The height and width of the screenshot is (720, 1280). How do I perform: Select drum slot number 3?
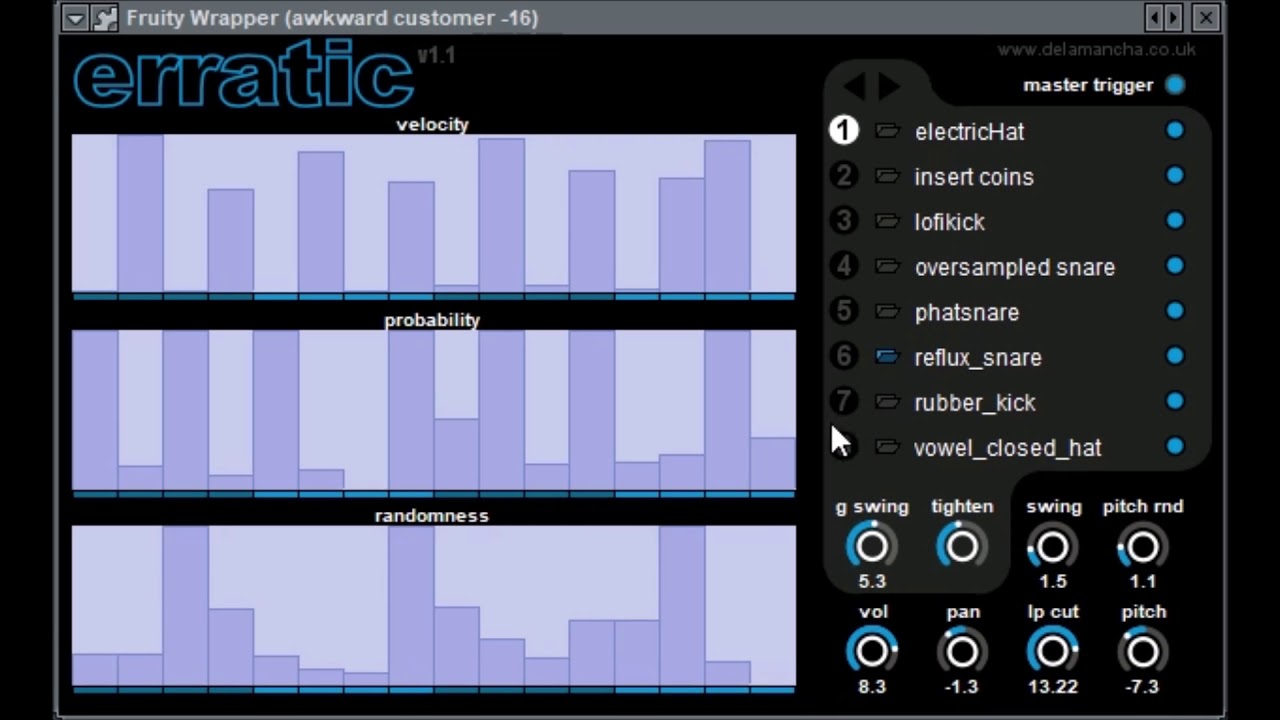coord(844,221)
